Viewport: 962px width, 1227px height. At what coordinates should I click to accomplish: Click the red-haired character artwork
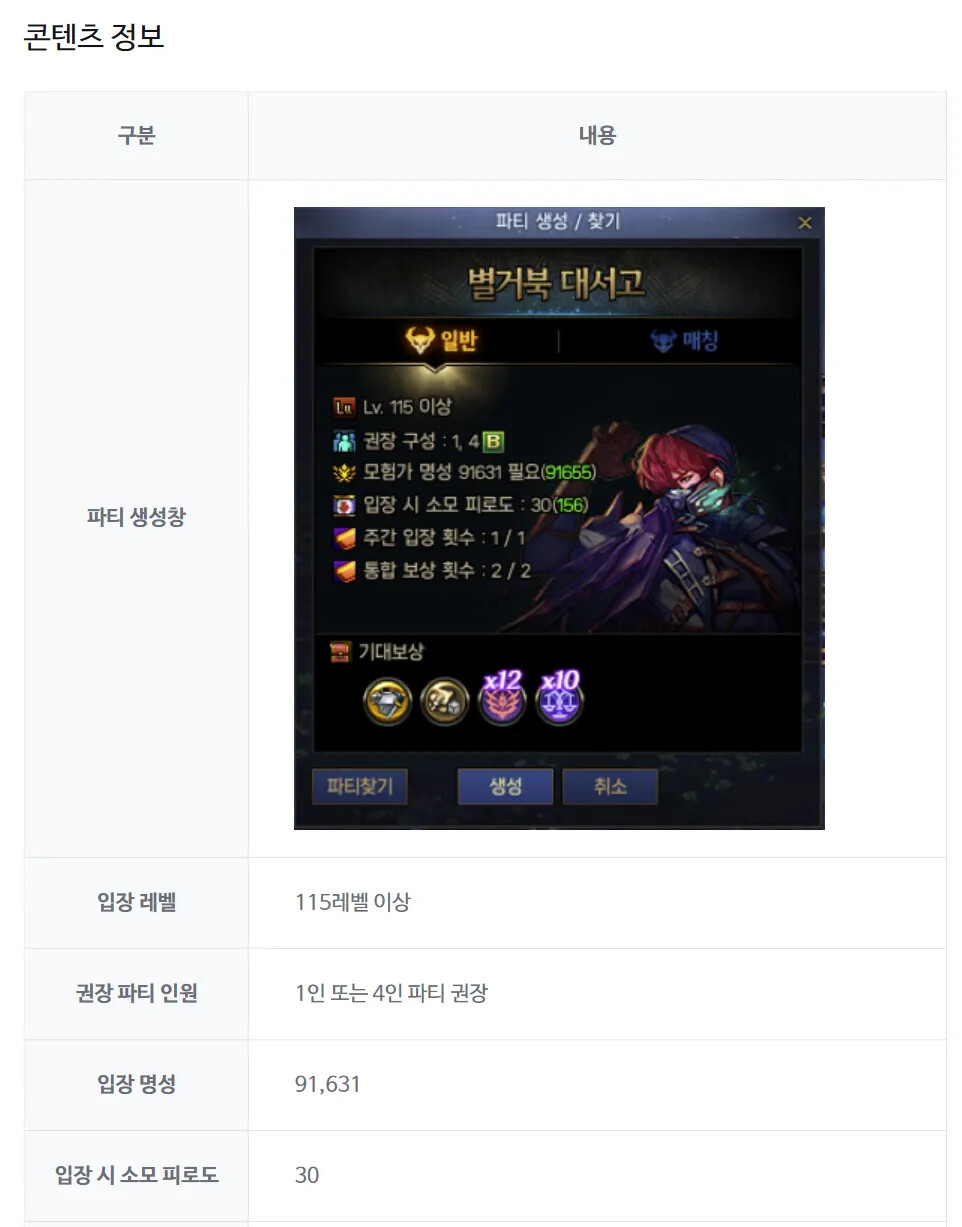pyautogui.click(x=702, y=518)
